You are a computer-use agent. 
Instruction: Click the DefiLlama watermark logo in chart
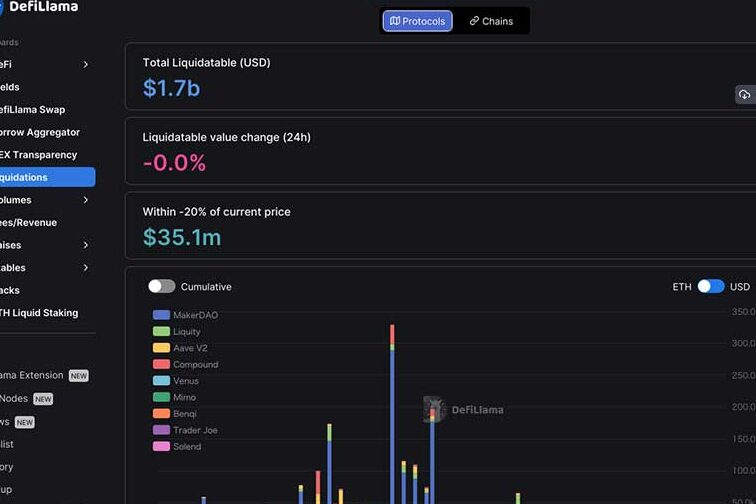(435, 409)
